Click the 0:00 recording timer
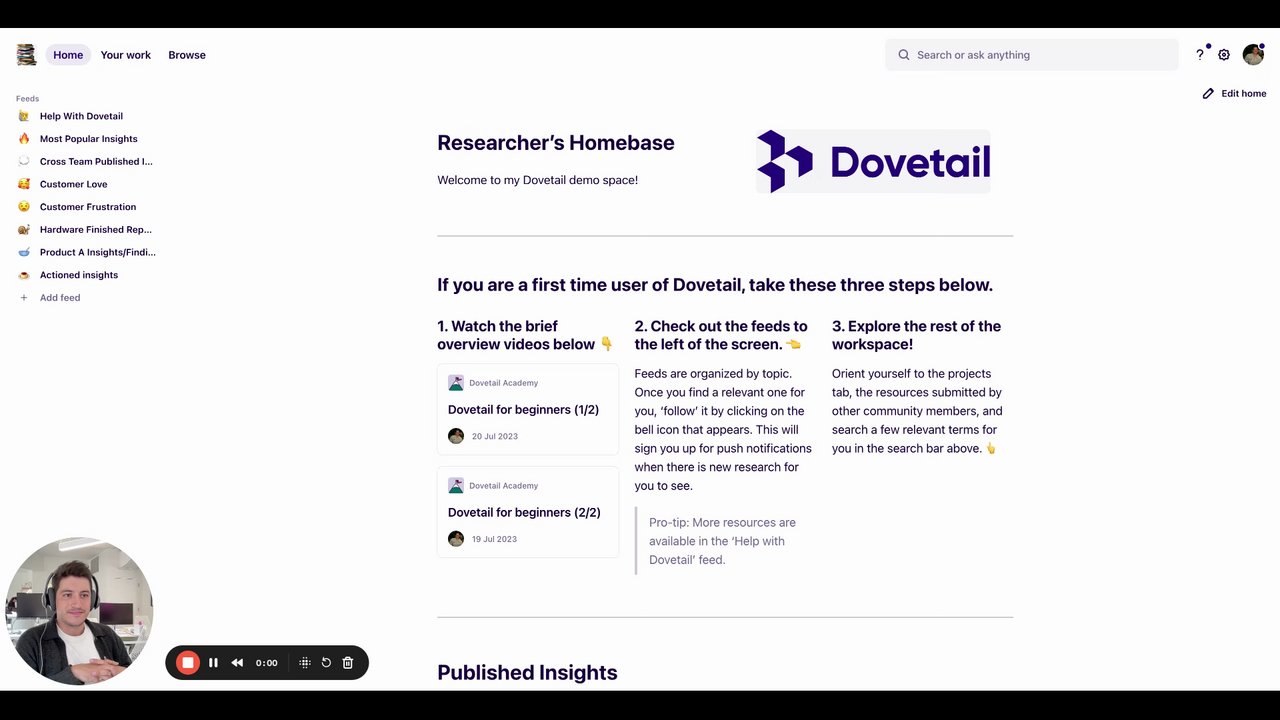The image size is (1280, 720). (266, 663)
